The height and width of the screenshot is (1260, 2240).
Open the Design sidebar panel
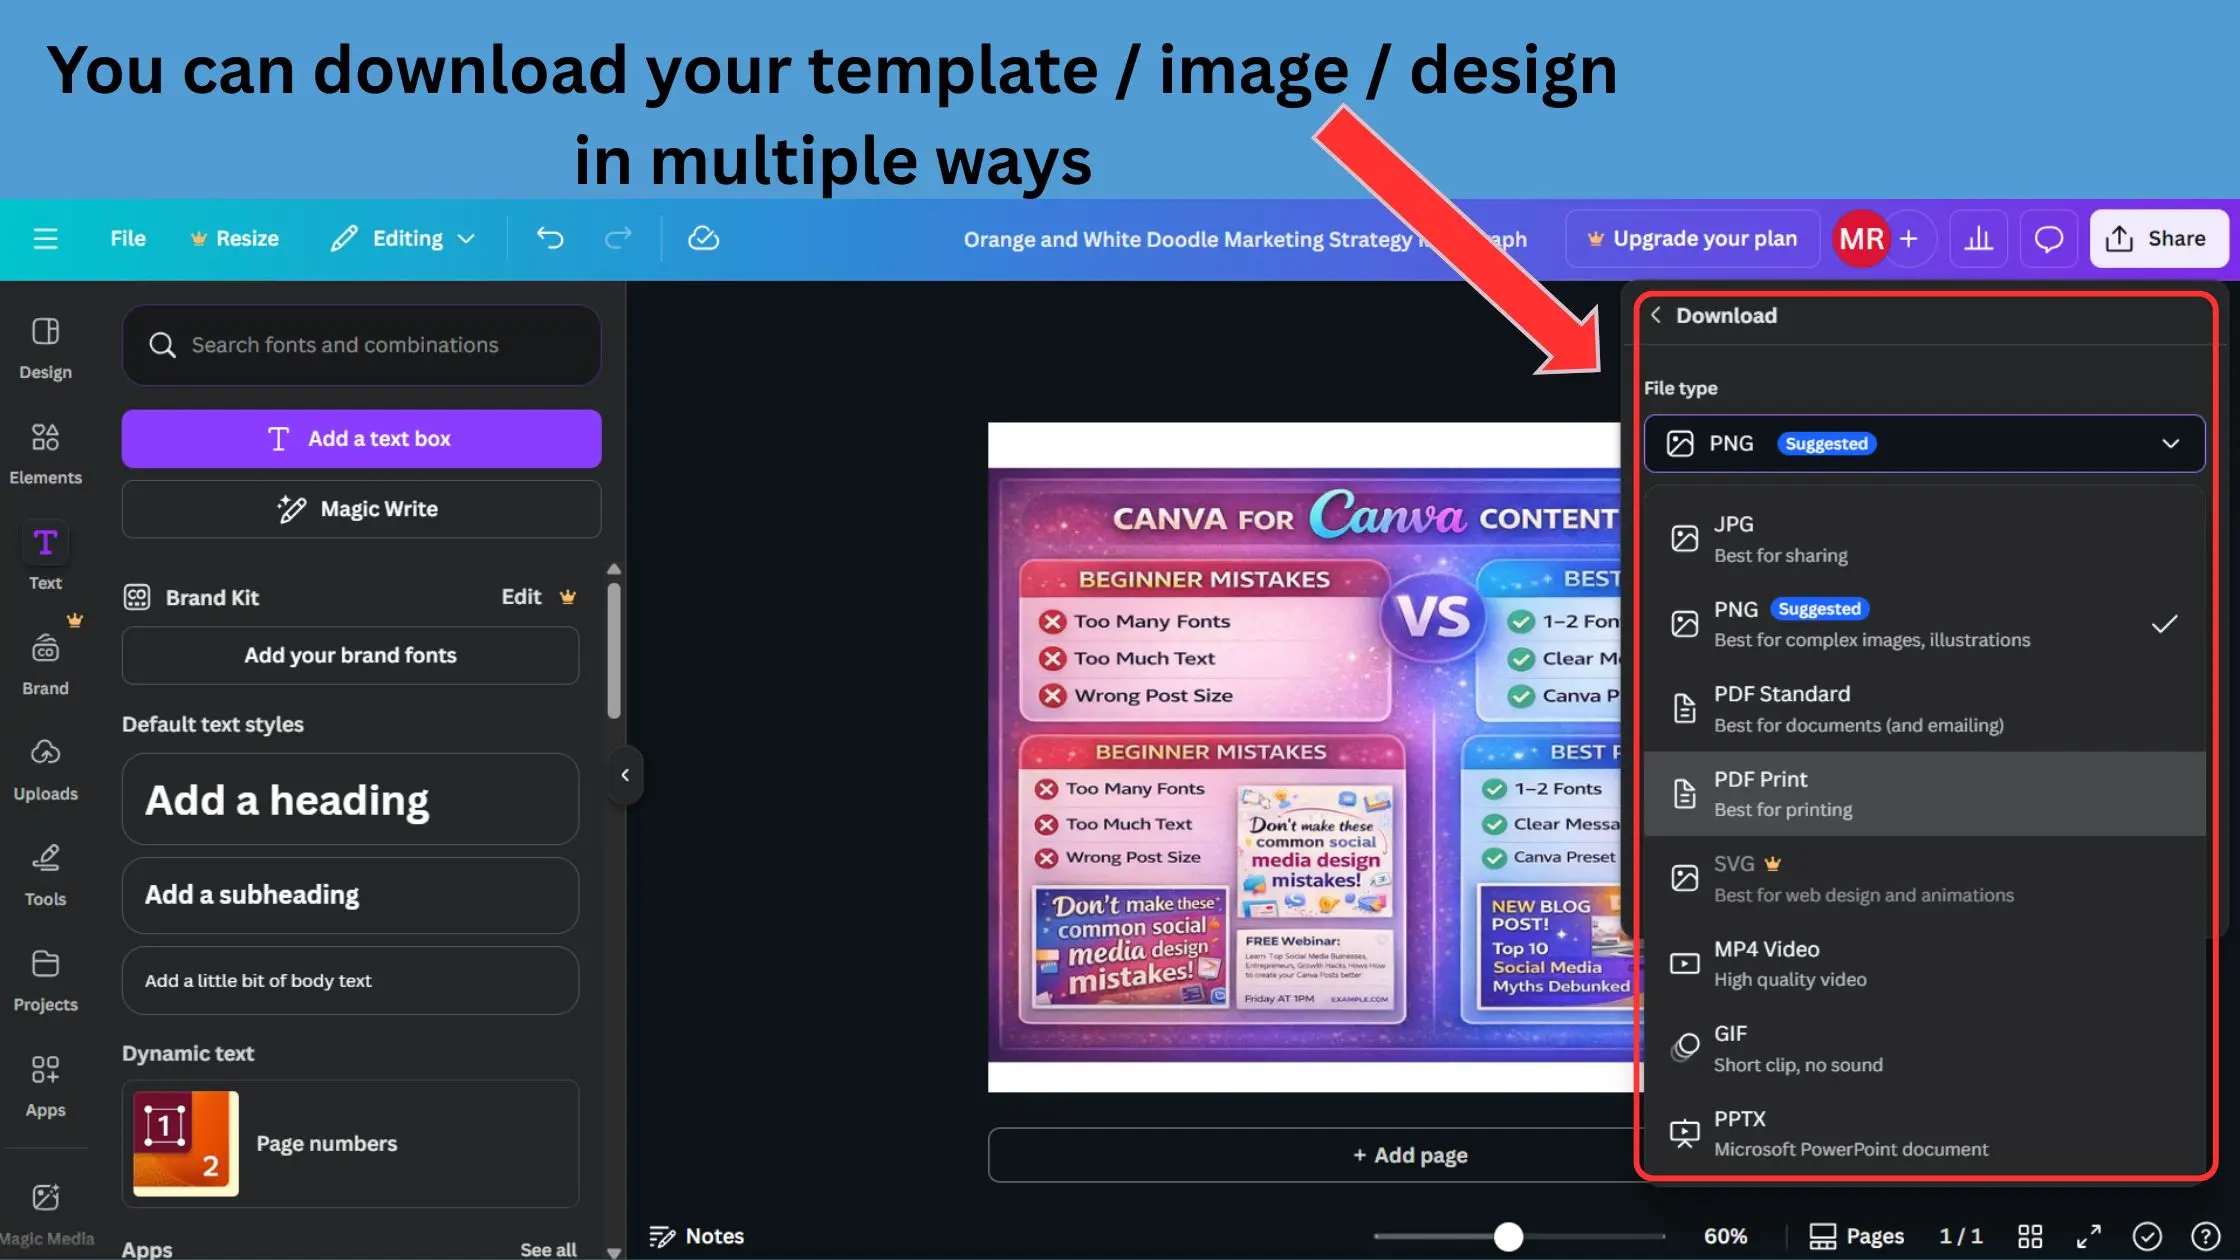click(45, 348)
